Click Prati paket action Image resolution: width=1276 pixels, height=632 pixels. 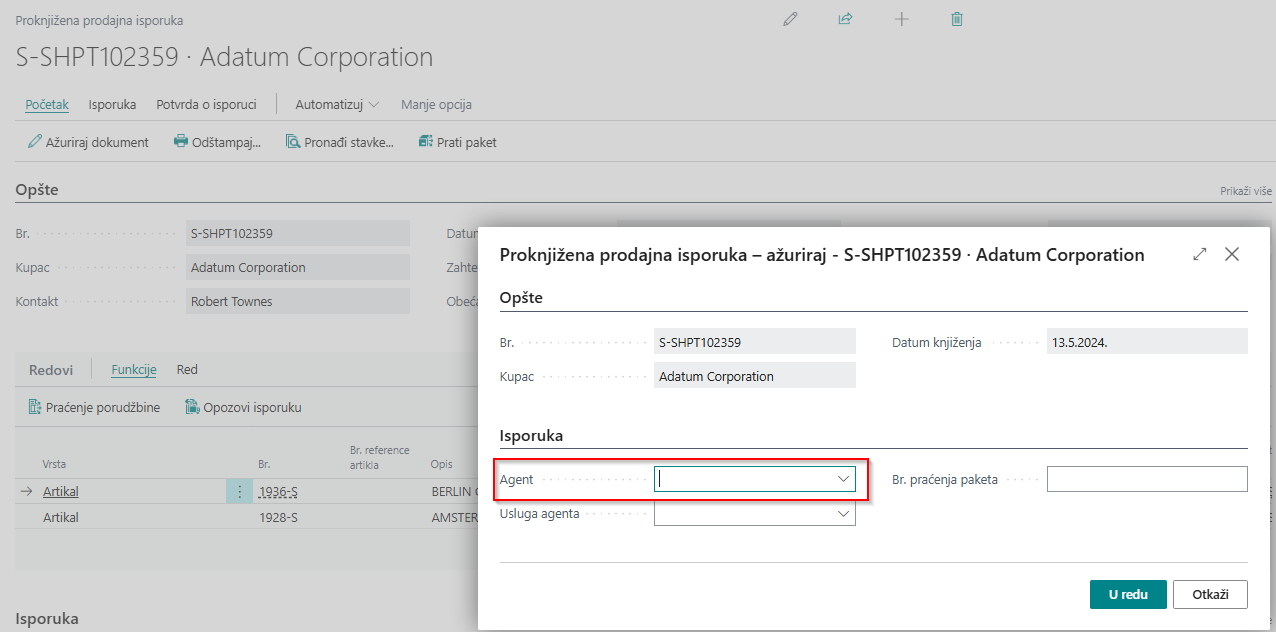click(457, 142)
